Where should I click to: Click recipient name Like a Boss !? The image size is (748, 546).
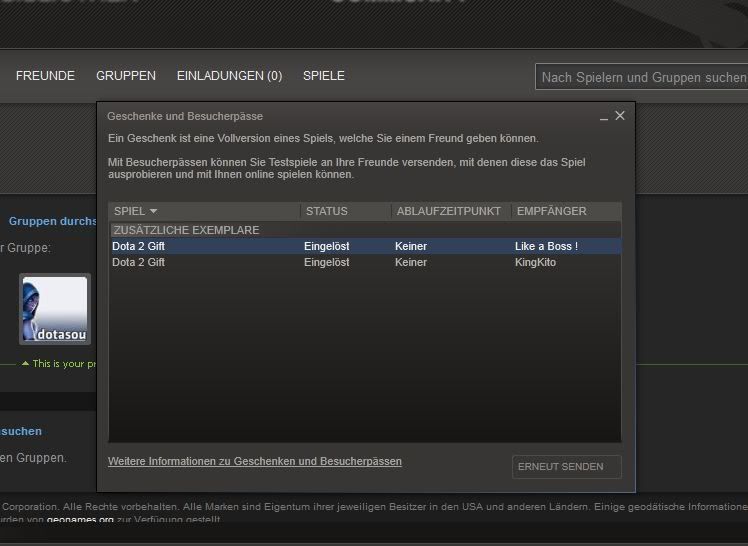point(546,247)
